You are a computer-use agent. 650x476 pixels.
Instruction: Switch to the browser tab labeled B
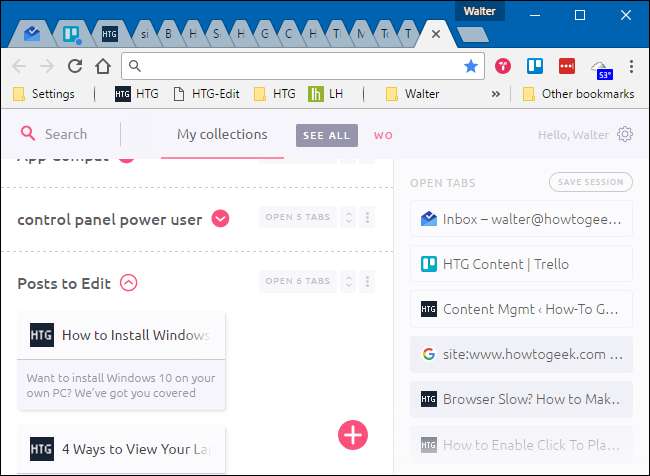coord(168,34)
